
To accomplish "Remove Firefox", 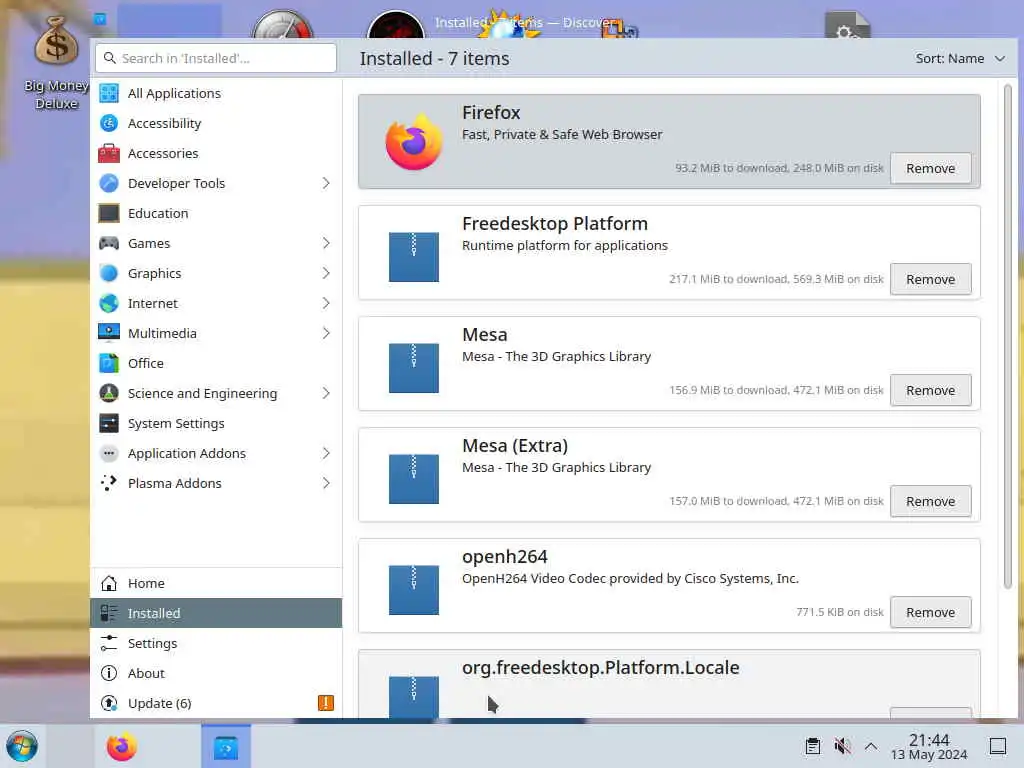I will (931, 168).
